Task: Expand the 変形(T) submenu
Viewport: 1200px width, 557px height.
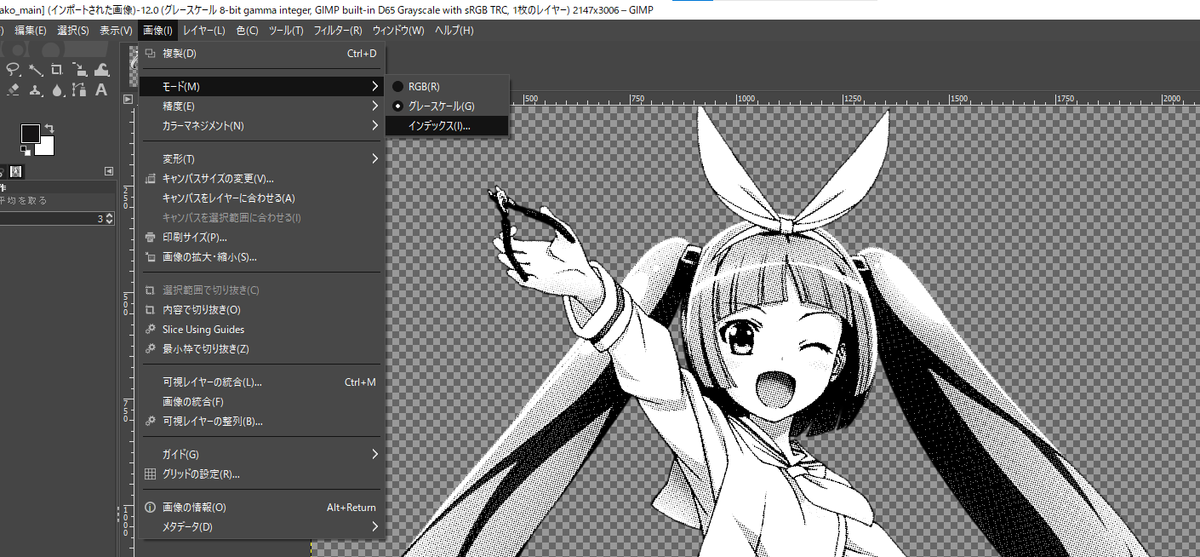Action: [x=260, y=158]
